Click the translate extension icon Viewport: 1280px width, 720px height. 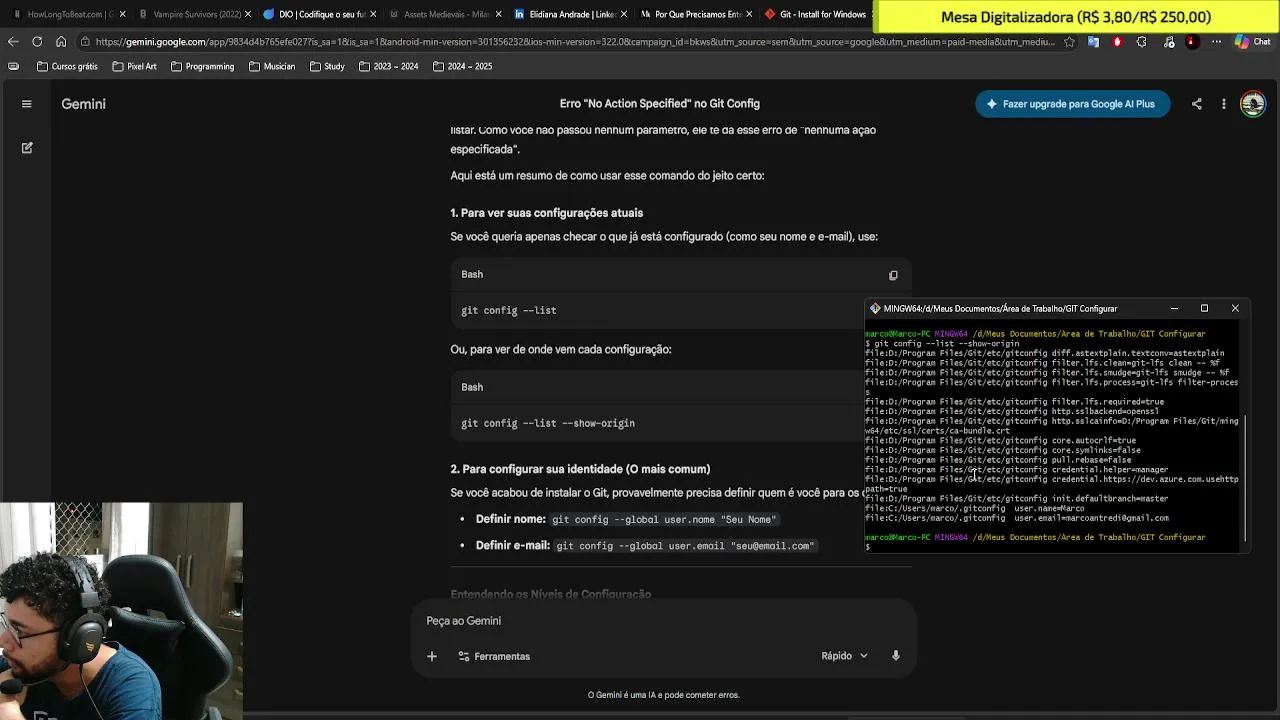[x=1093, y=42]
